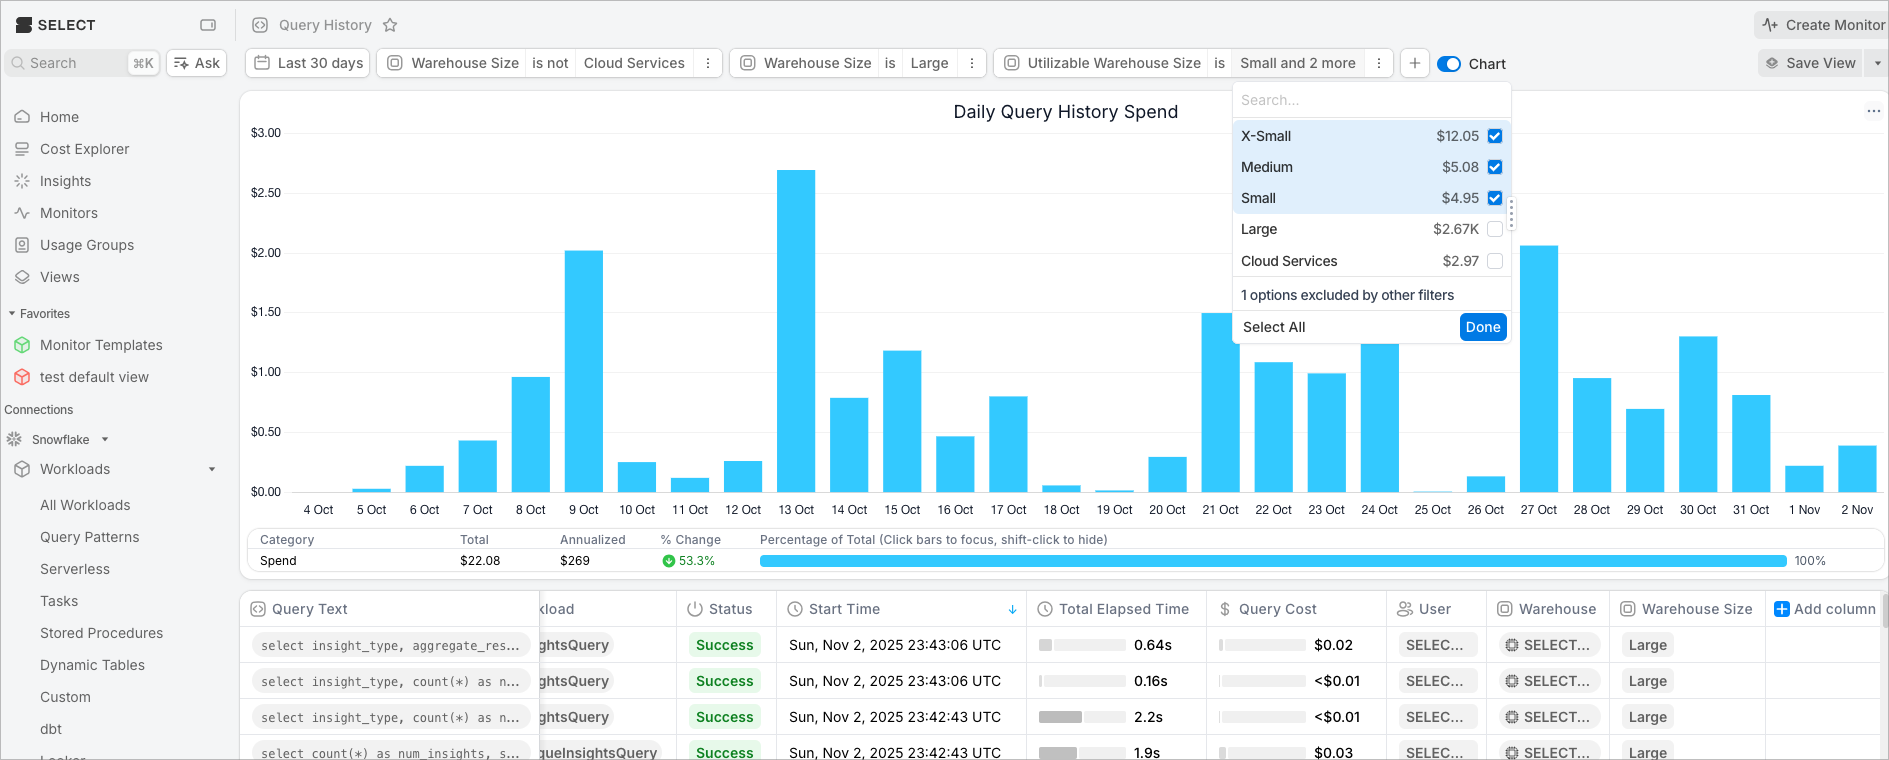
Task: Expand the Save View dropdown arrow
Action: (1877, 63)
